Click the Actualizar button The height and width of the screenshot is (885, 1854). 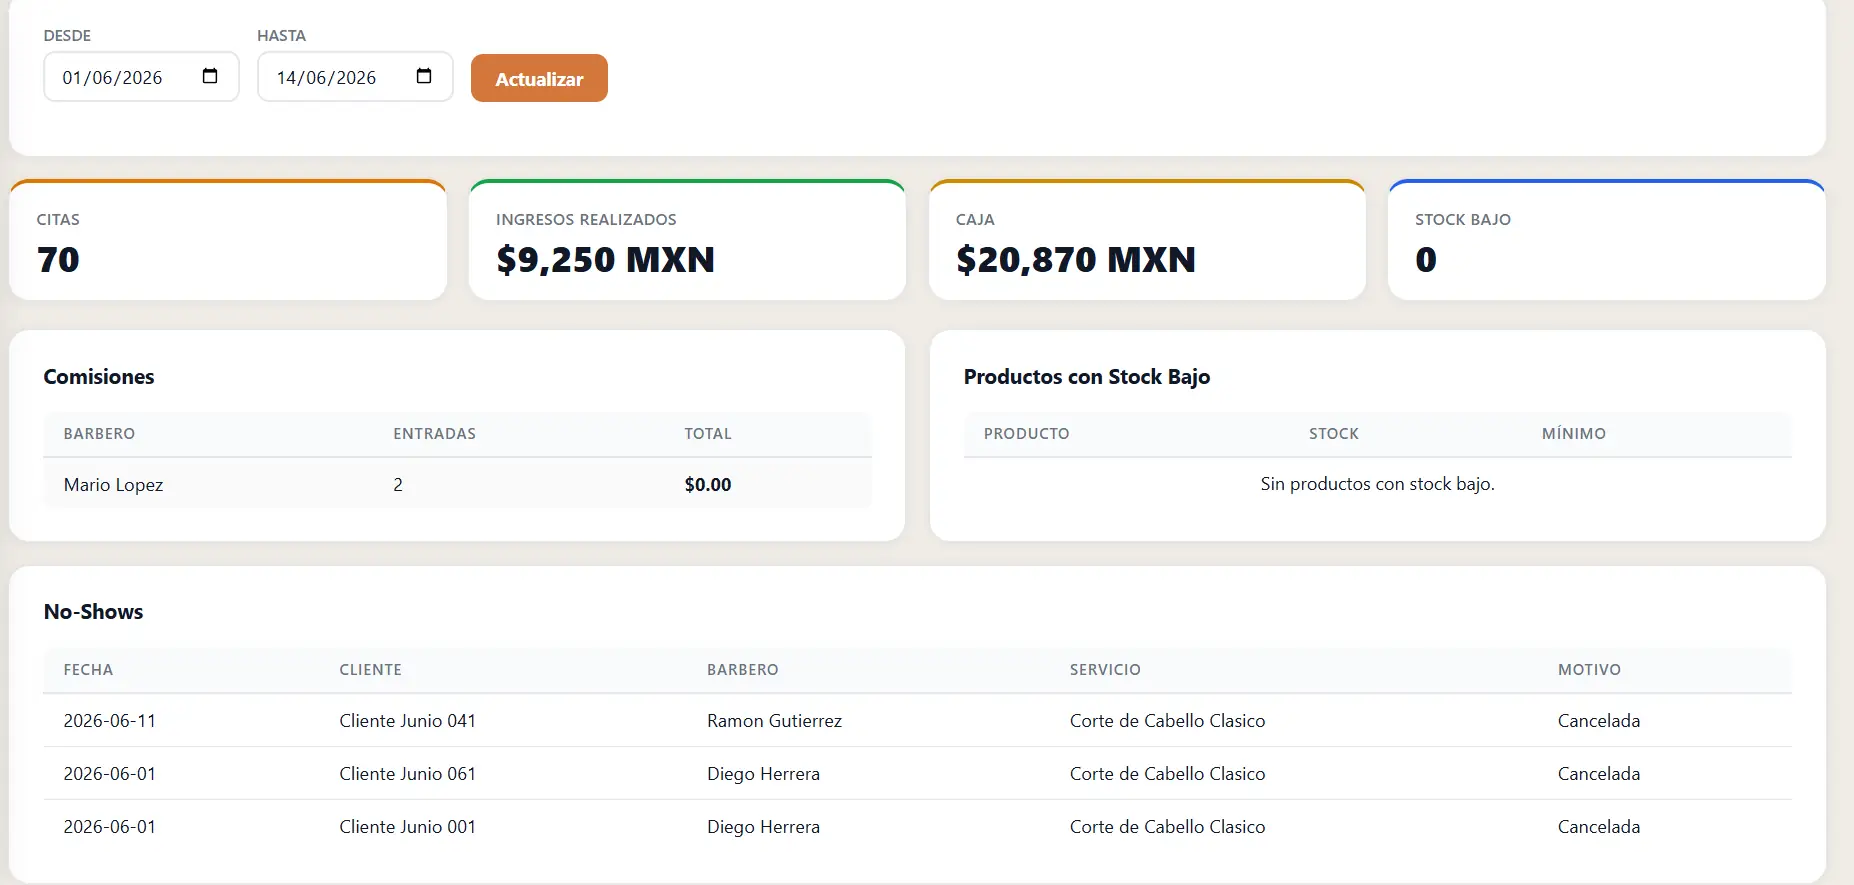[539, 78]
